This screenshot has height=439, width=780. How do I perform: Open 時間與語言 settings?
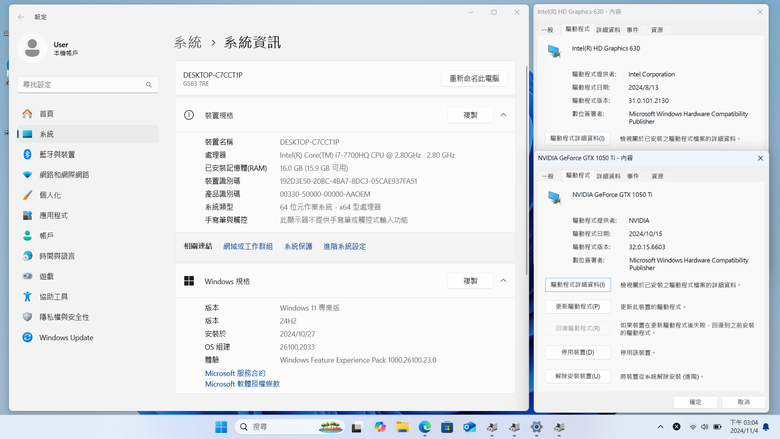click(88, 257)
